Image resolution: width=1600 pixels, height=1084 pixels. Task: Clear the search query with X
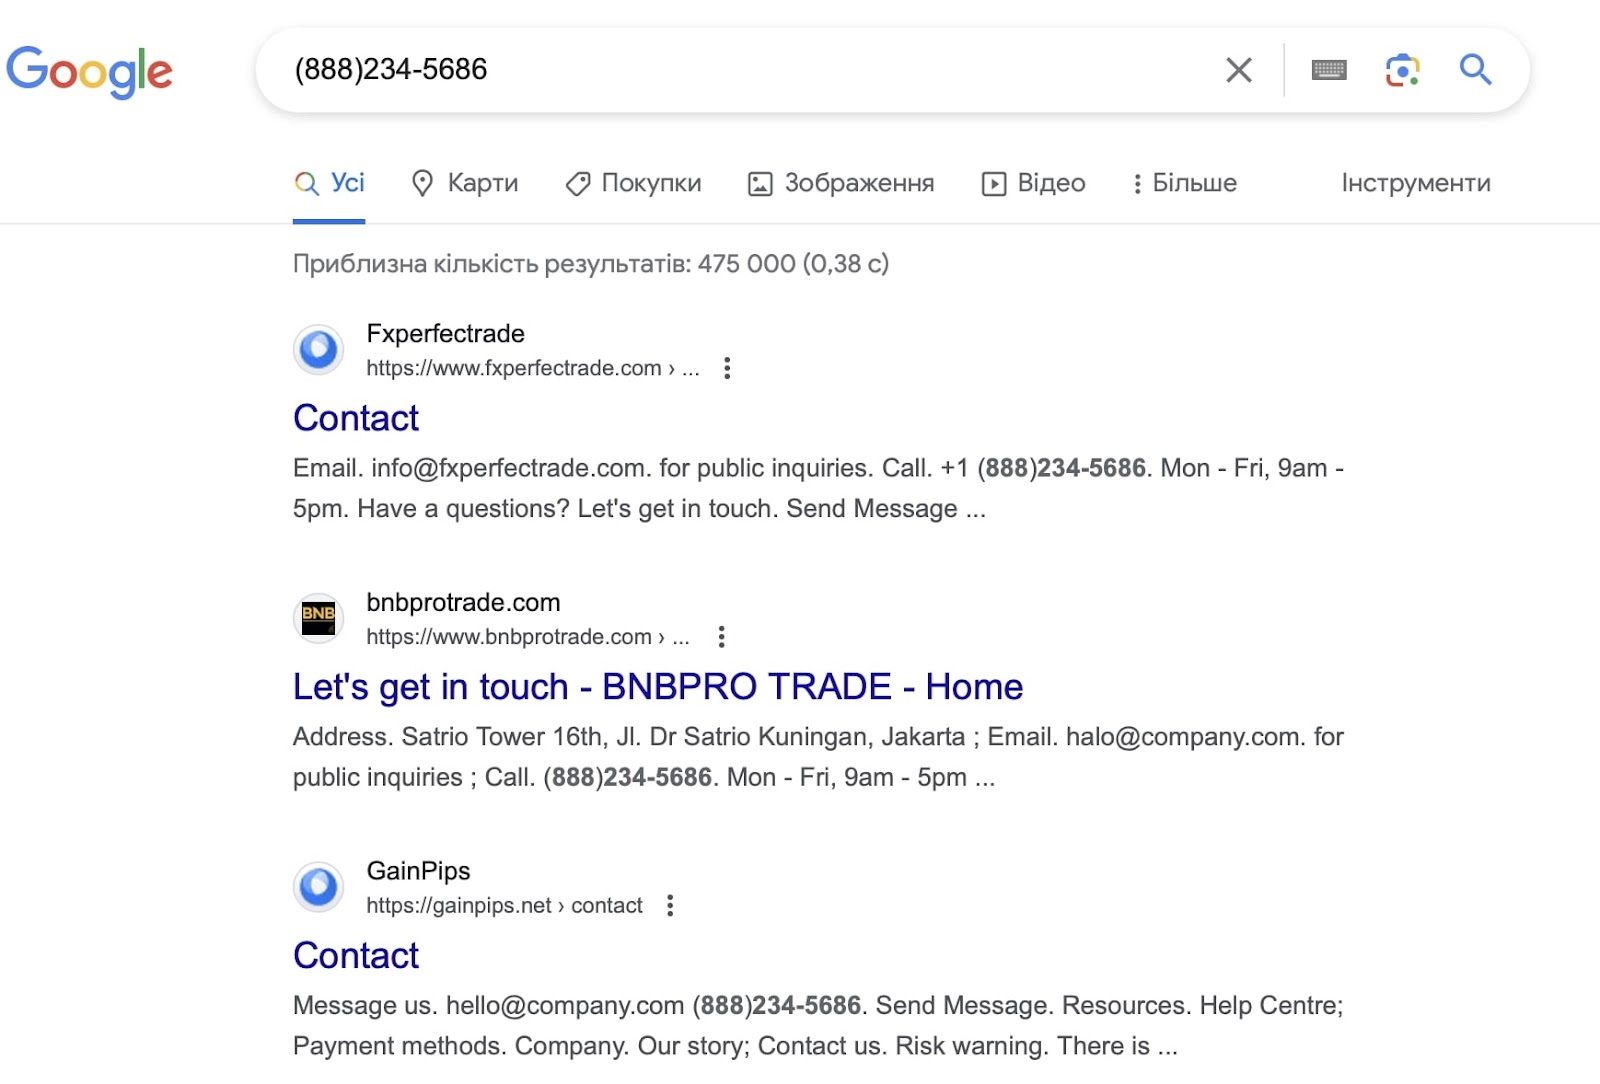1238,70
